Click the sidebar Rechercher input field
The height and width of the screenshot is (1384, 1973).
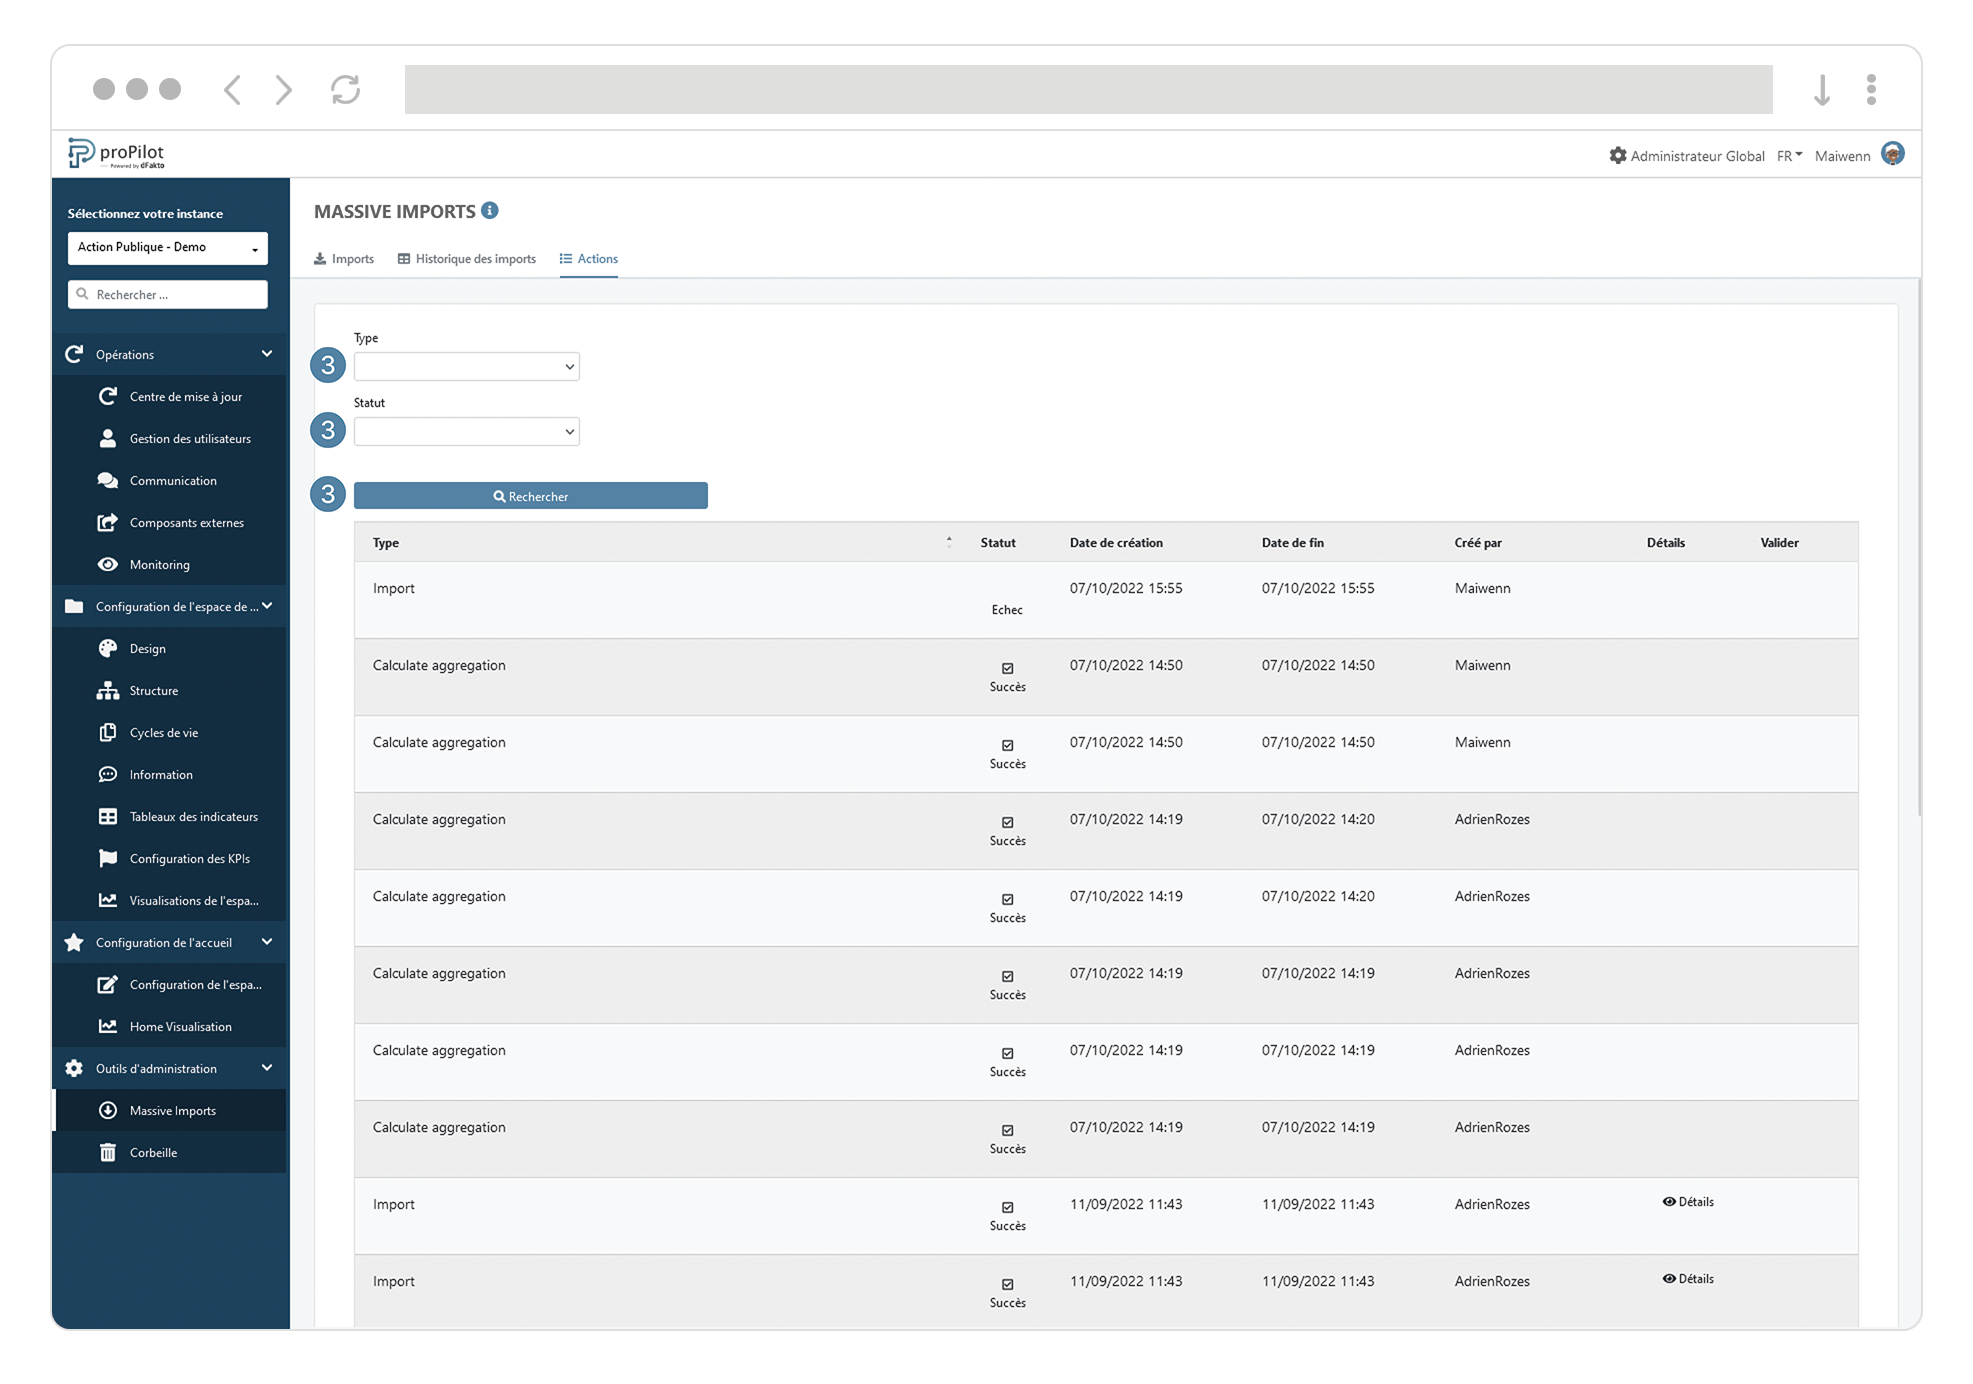(x=167, y=294)
